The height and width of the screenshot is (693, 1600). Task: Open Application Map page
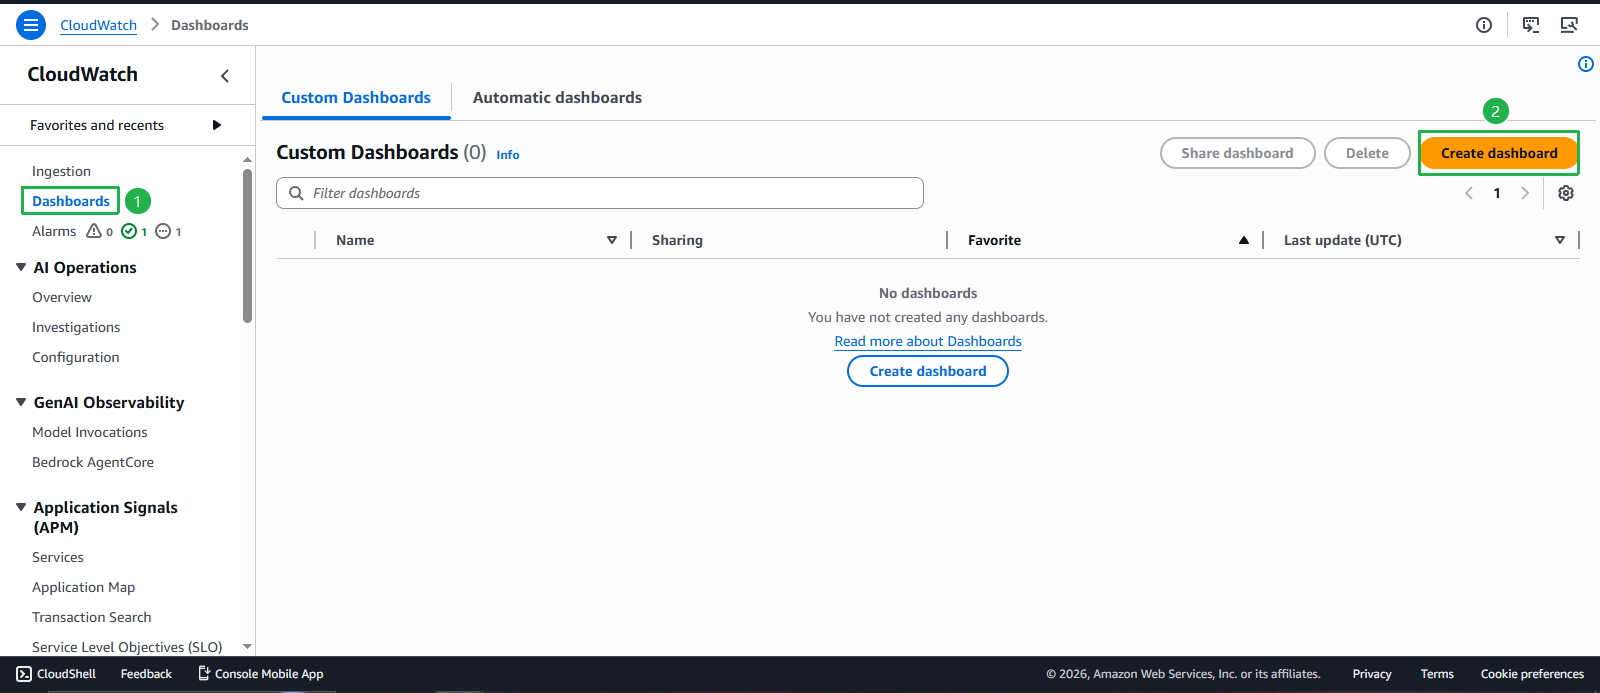[84, 587]
